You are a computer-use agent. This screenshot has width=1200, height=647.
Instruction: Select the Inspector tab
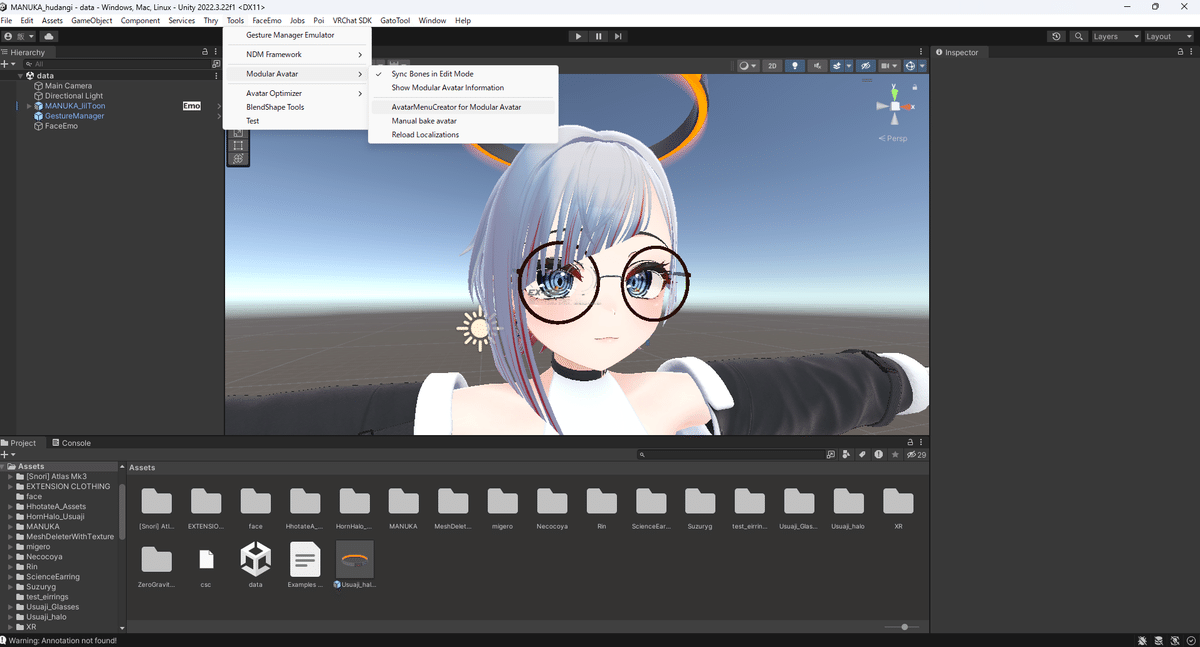coord(957,52)
